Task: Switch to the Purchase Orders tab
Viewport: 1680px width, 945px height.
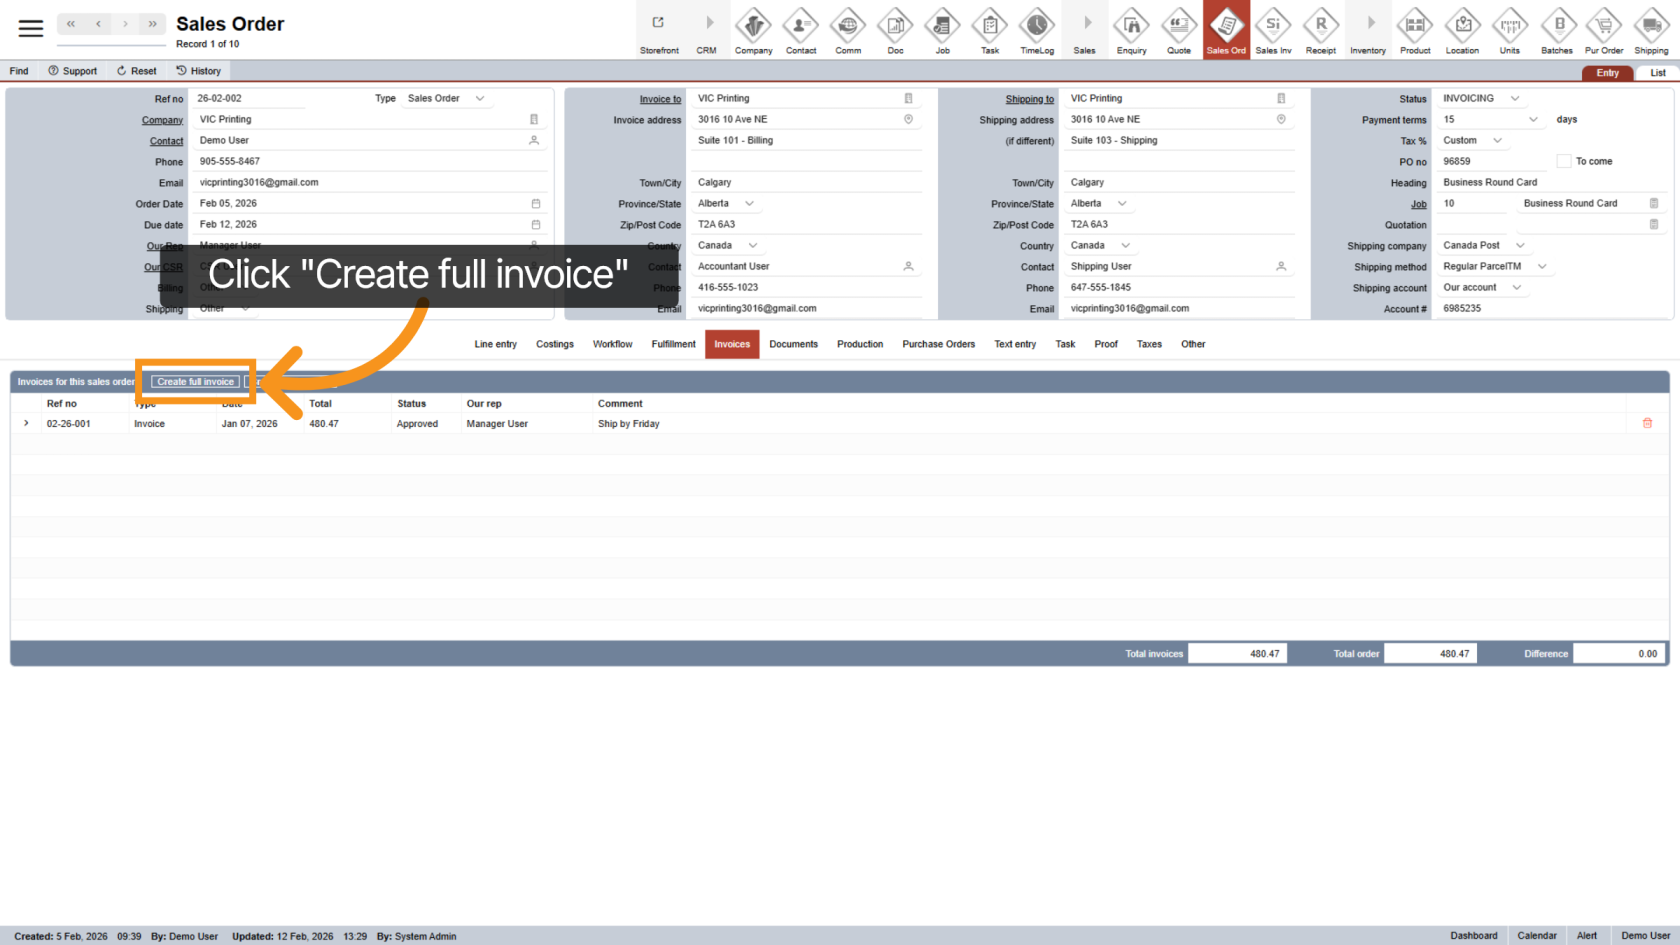Action: pyautogui.click(x=938, y=344)
